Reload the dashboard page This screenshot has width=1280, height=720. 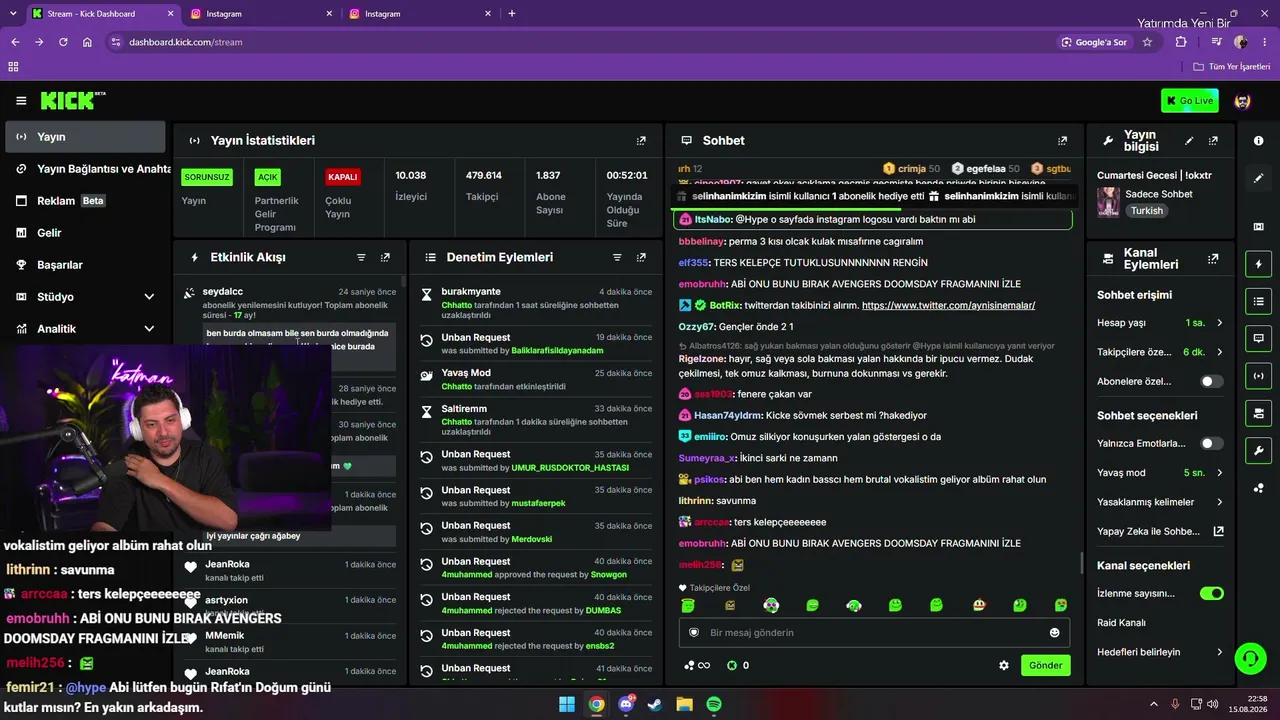[x=63, y=42]
